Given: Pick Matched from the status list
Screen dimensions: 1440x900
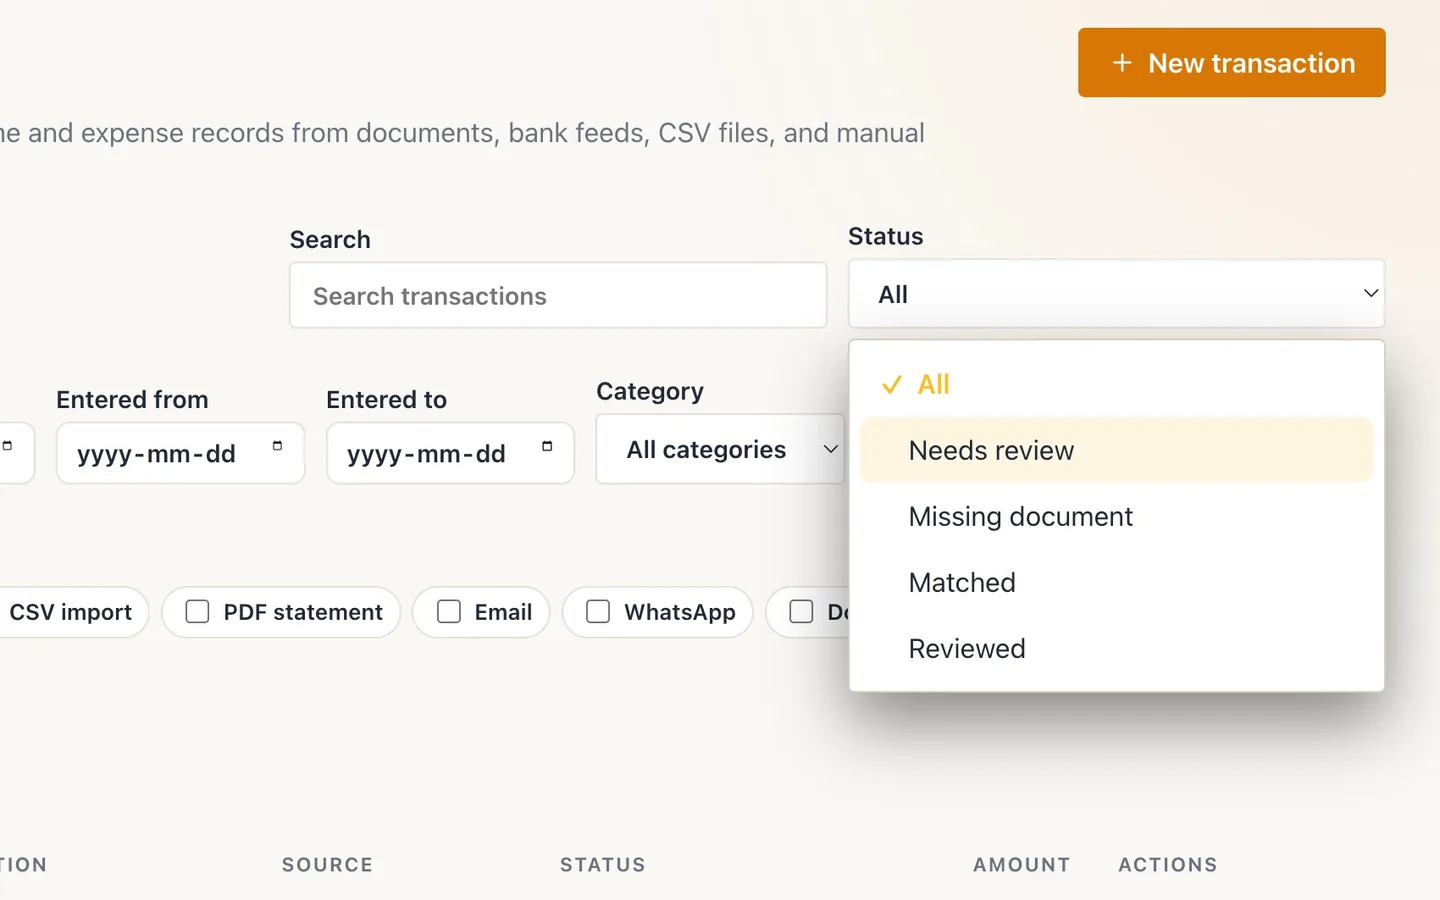Looking at the screenshot, I should [1116, 583].
